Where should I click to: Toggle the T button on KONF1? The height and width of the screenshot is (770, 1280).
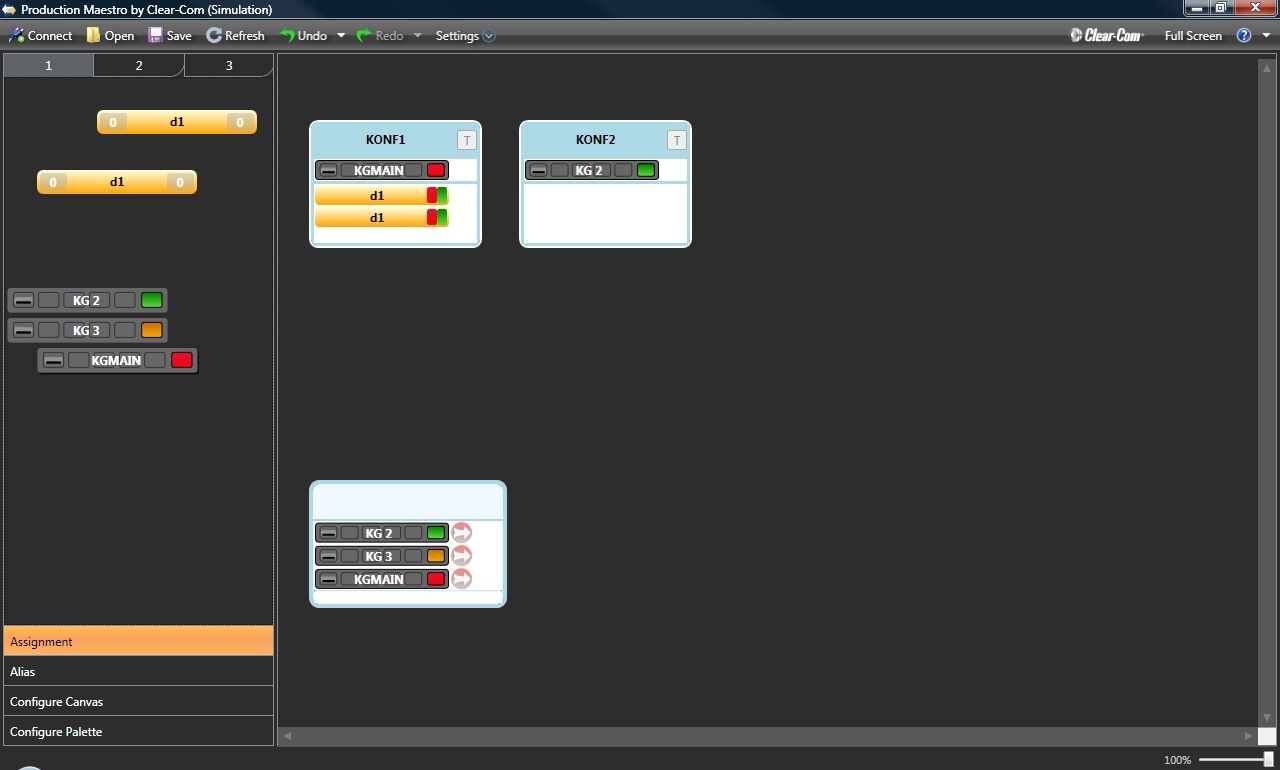(466, 141)
